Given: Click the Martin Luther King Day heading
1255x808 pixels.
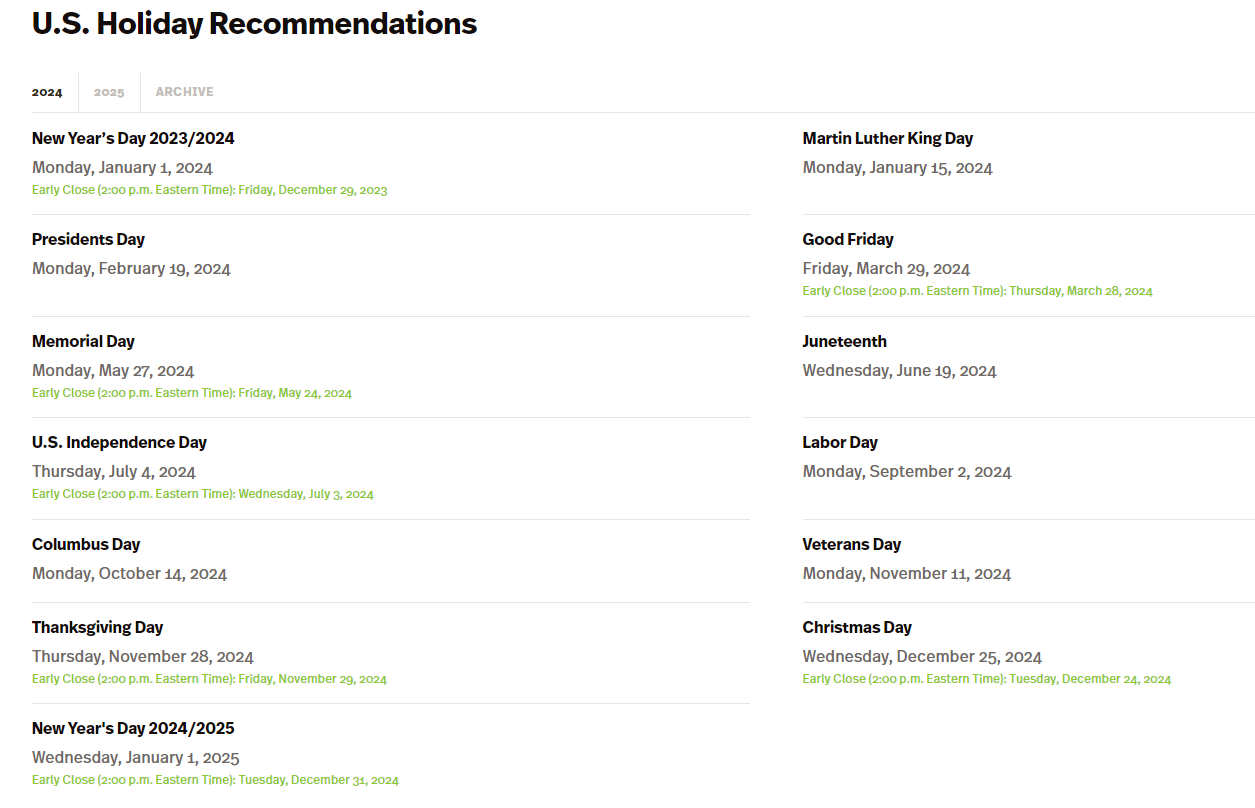Looking at the screenshot, I should point(887,138).
